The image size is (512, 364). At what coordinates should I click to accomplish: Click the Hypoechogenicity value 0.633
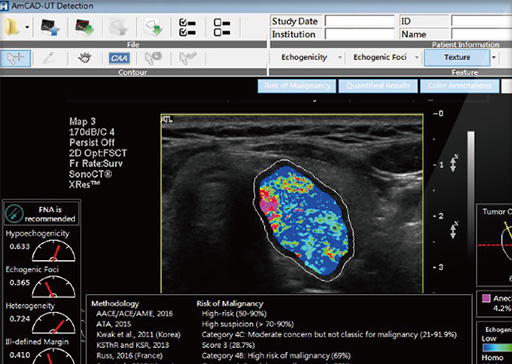pos(20,247)
